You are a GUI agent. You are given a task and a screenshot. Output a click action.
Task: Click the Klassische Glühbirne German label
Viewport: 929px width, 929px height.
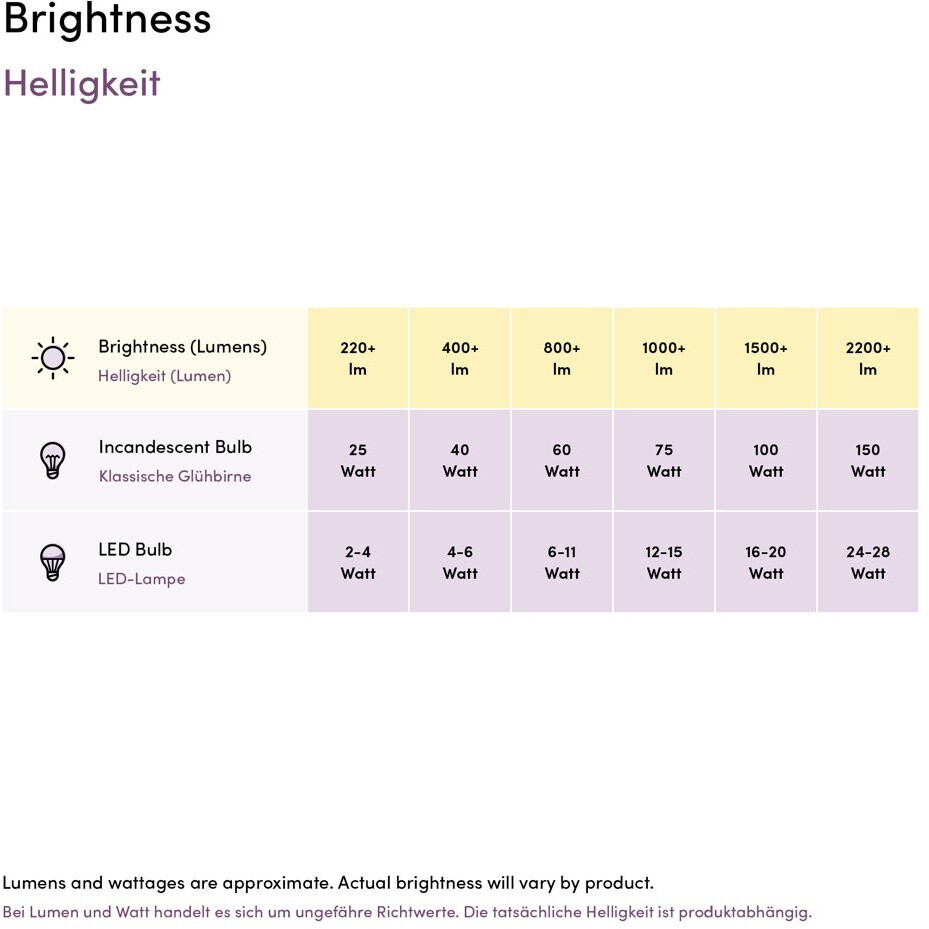click(175, 476)
